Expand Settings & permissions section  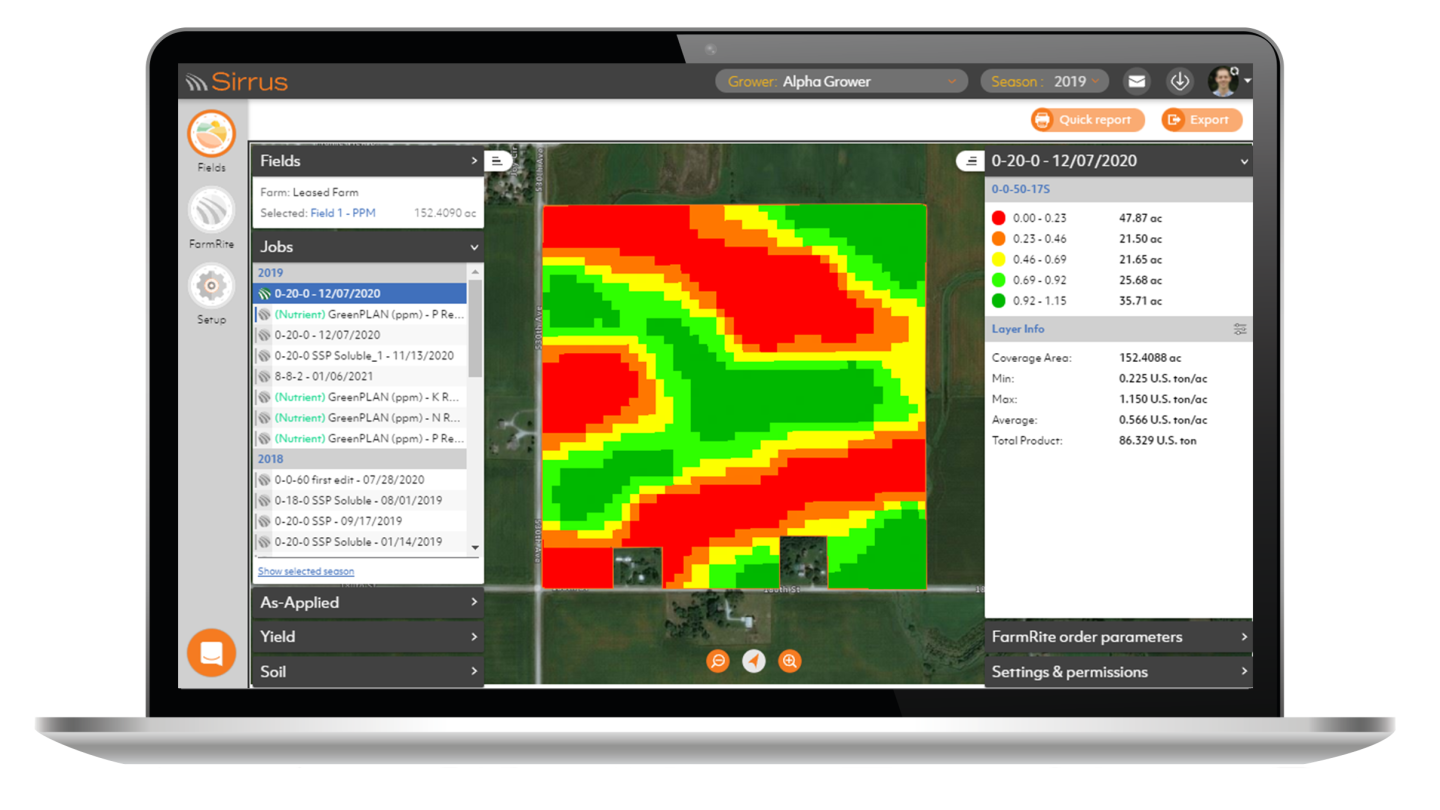pos(1119,672)
